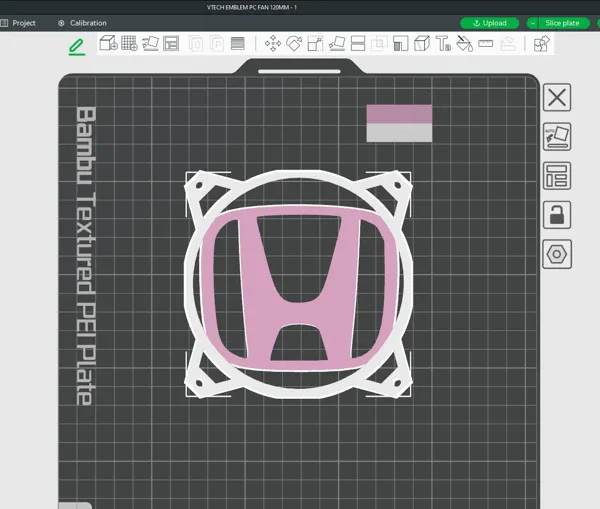Select the Cut tool

point(358,43)
